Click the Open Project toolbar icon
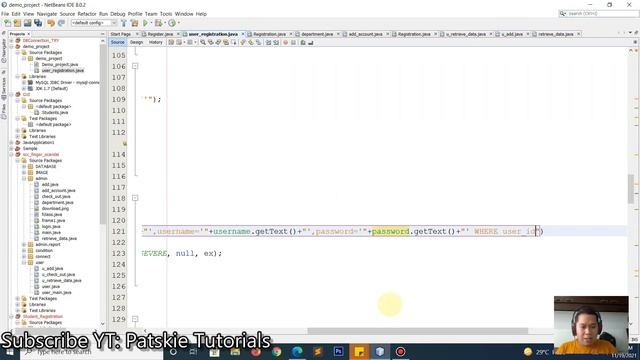This screenshot has height=360, width=640. [x=27, y=23]
